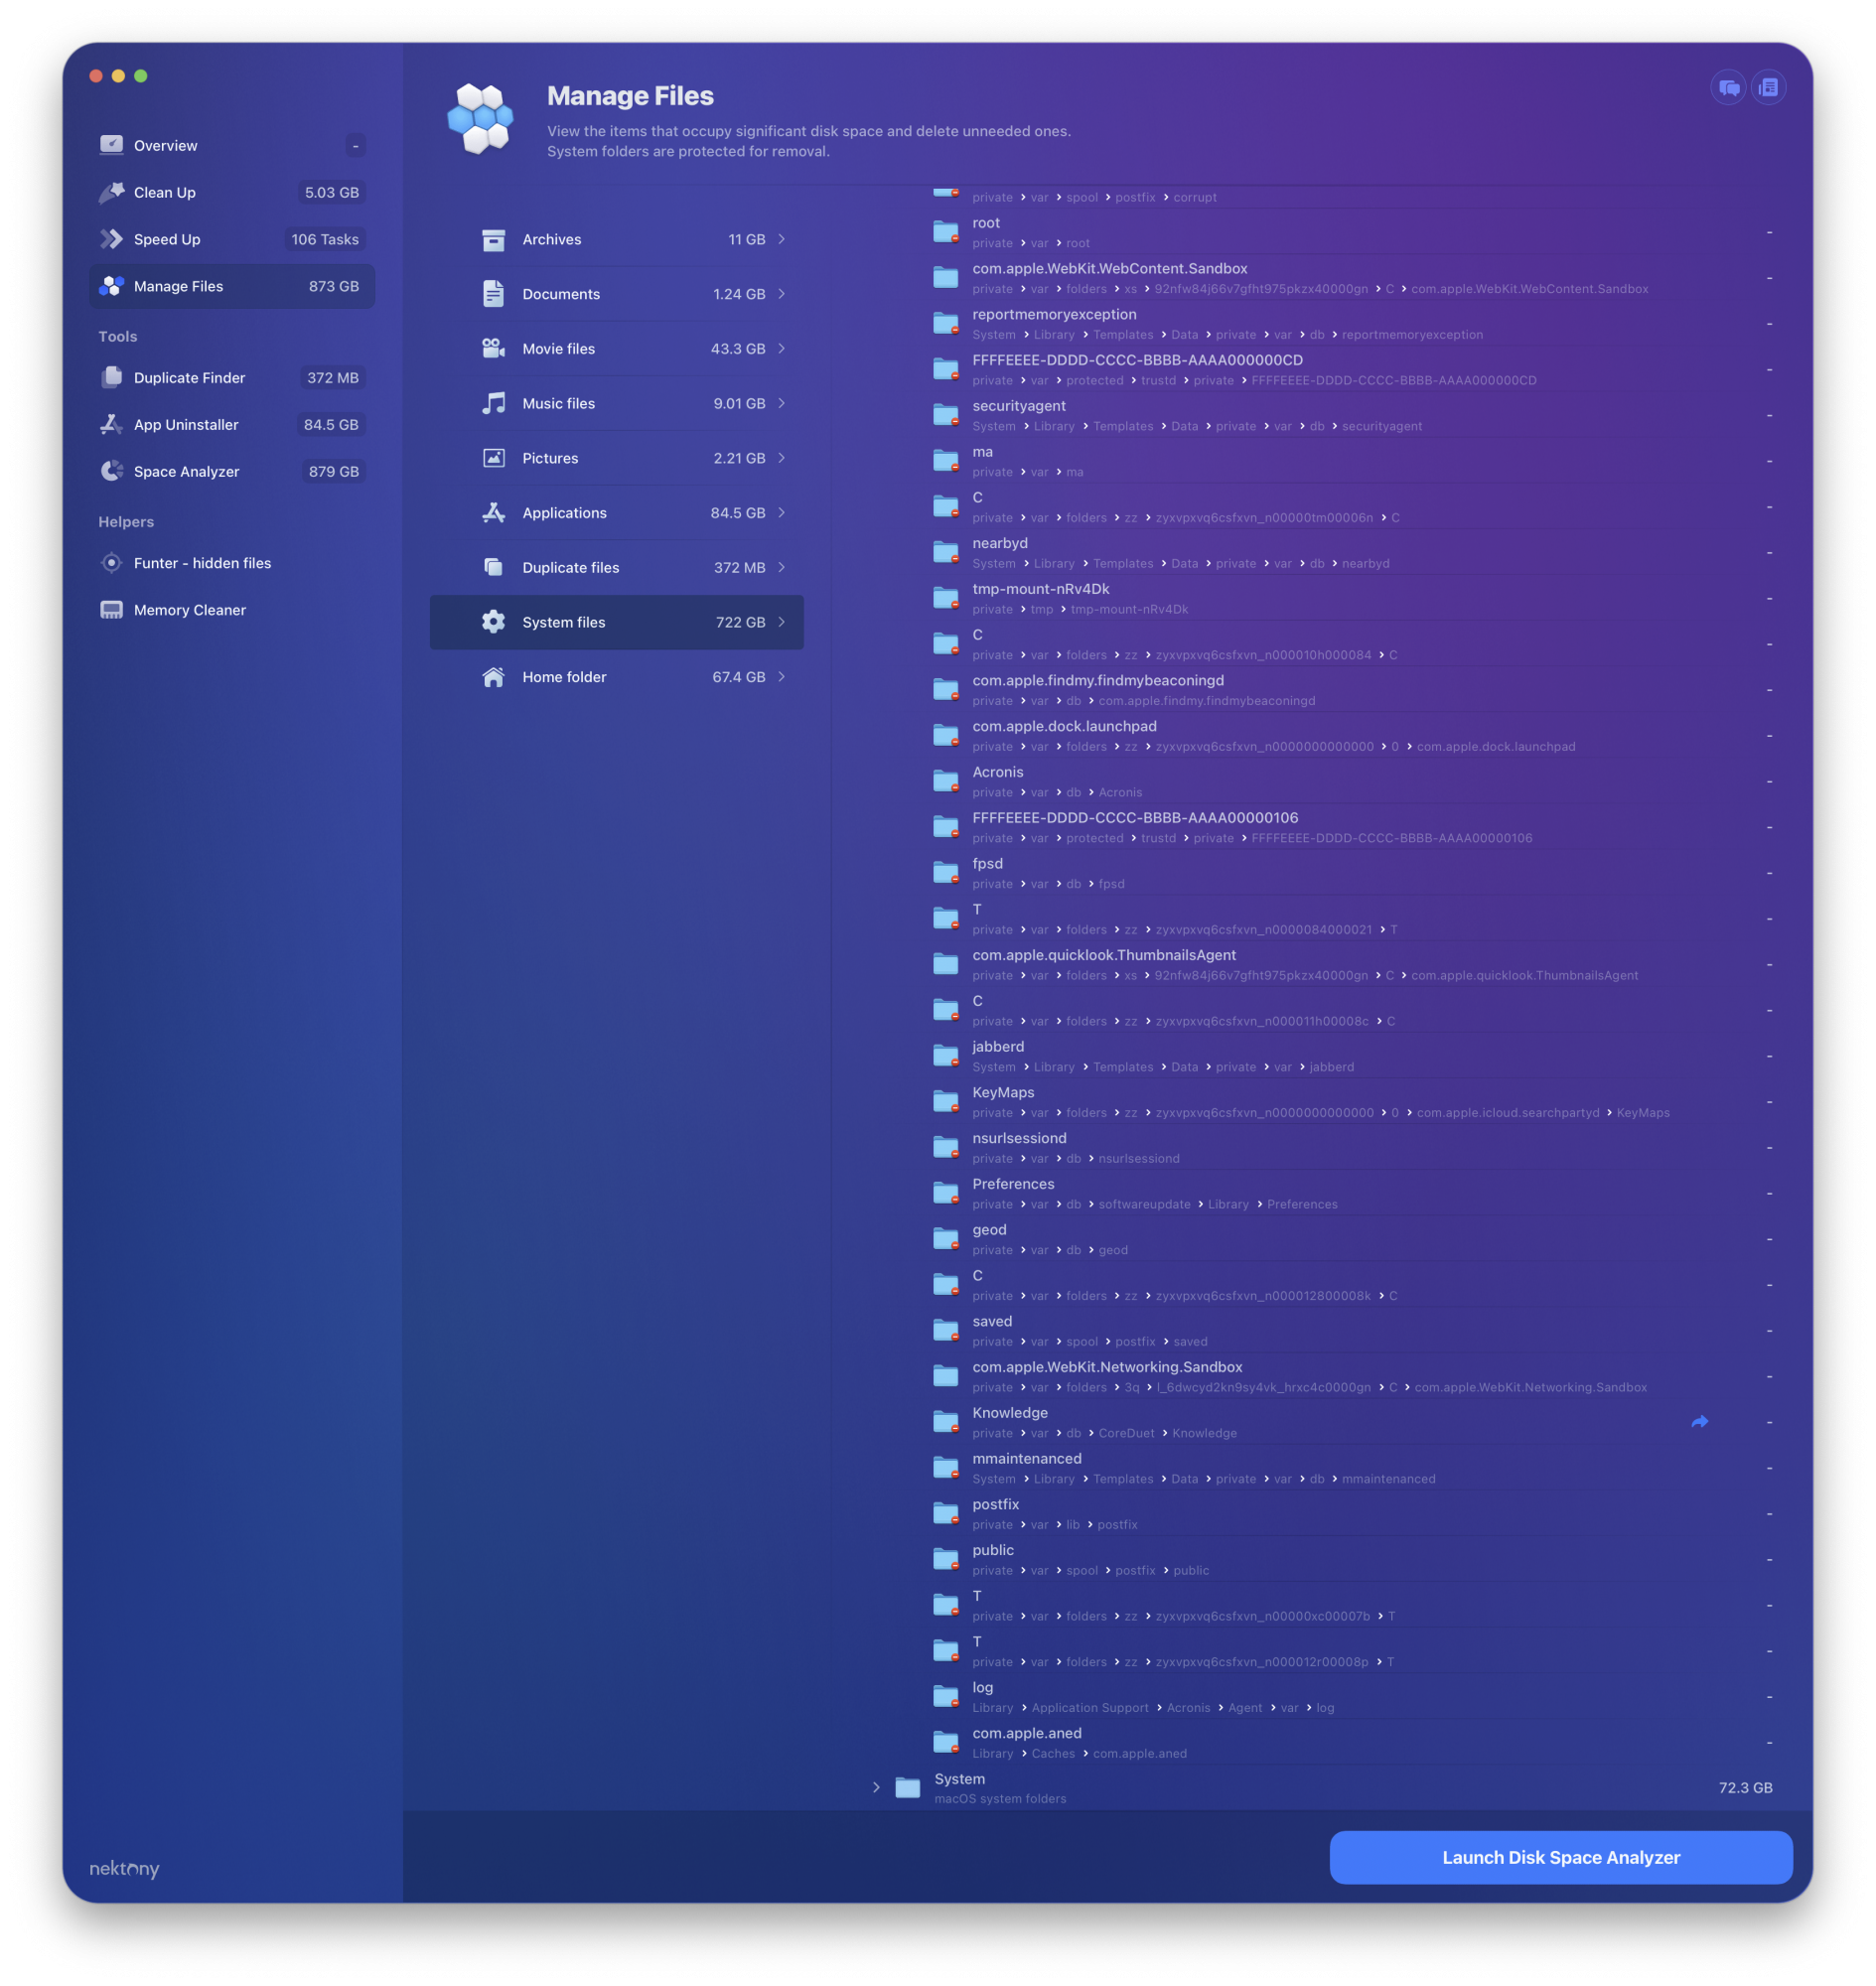The width and height of the screenshot is (1876, 1986).
Task: Expand the System macOS system folders row
Action: point(876,1788)
